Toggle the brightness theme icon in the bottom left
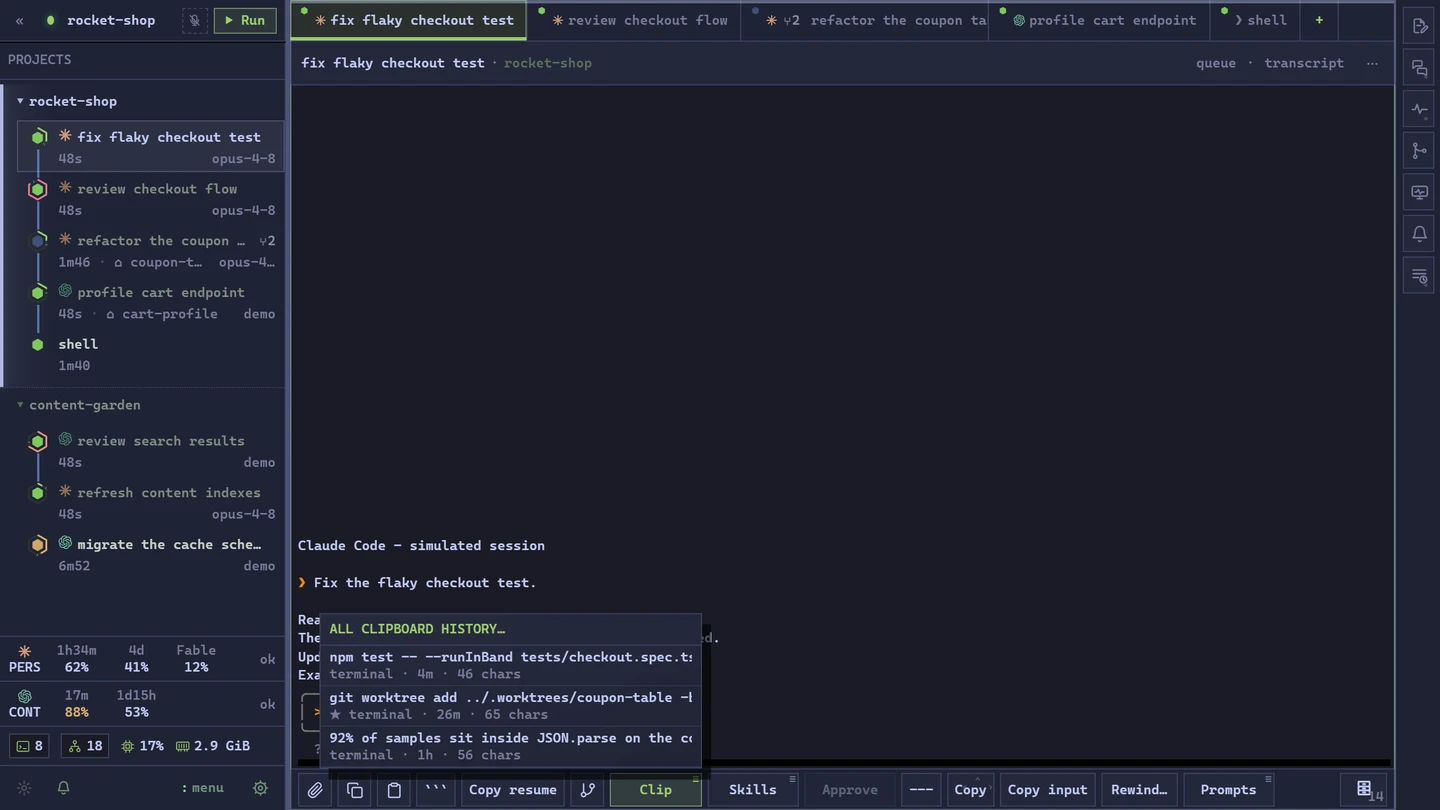Image resolution: width=1440 pixels, height=810 pixels. tap(25, 788)
